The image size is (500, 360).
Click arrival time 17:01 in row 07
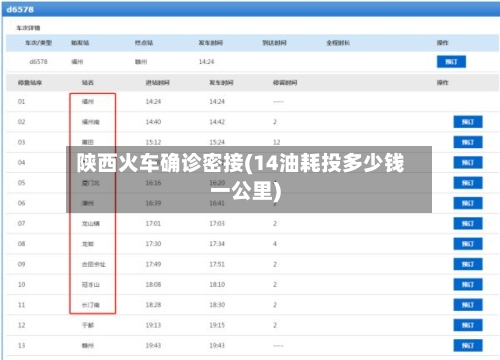153,224
